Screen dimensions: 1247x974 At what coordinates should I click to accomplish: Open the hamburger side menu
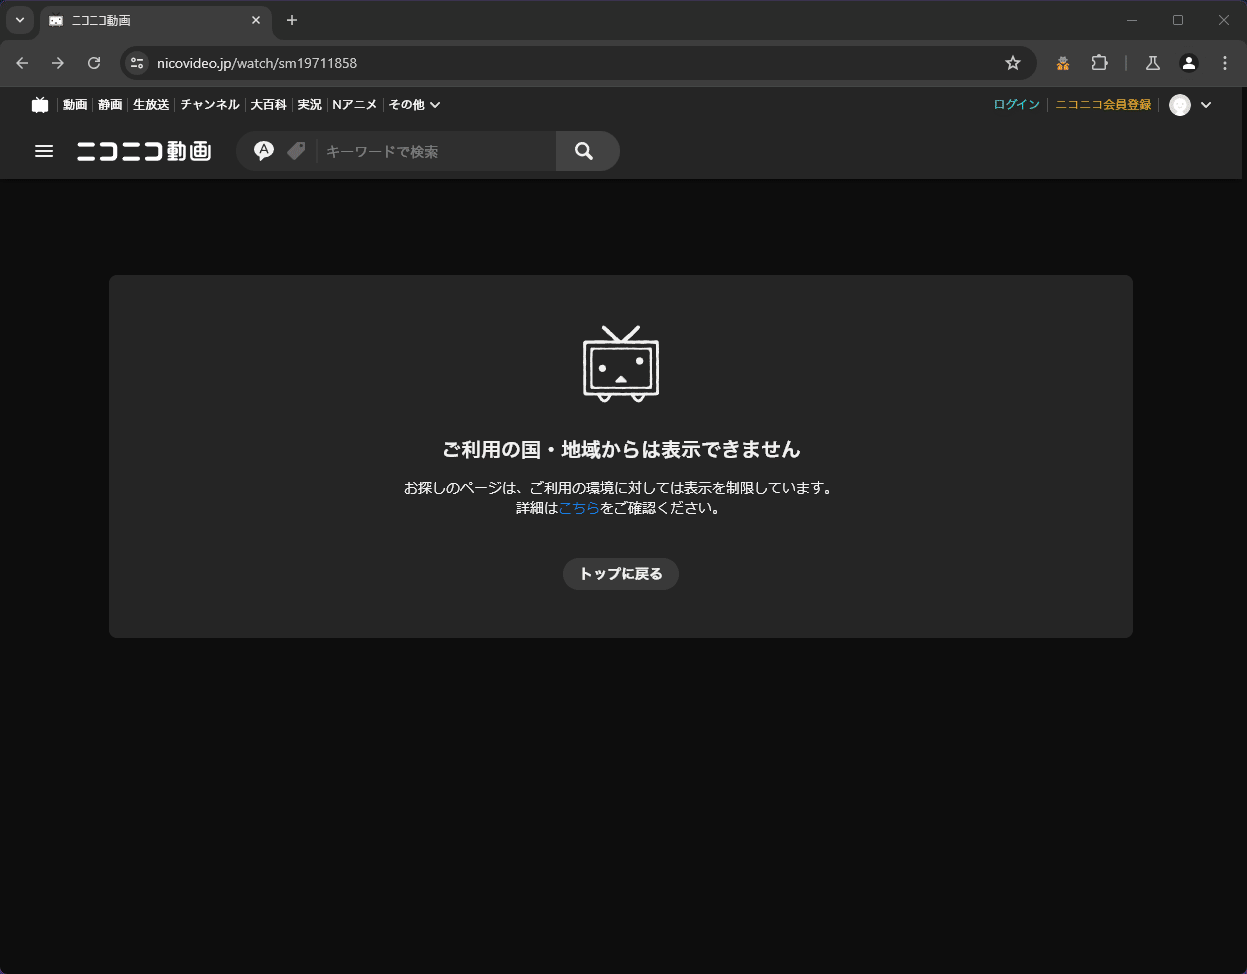(x=44, y=151)
